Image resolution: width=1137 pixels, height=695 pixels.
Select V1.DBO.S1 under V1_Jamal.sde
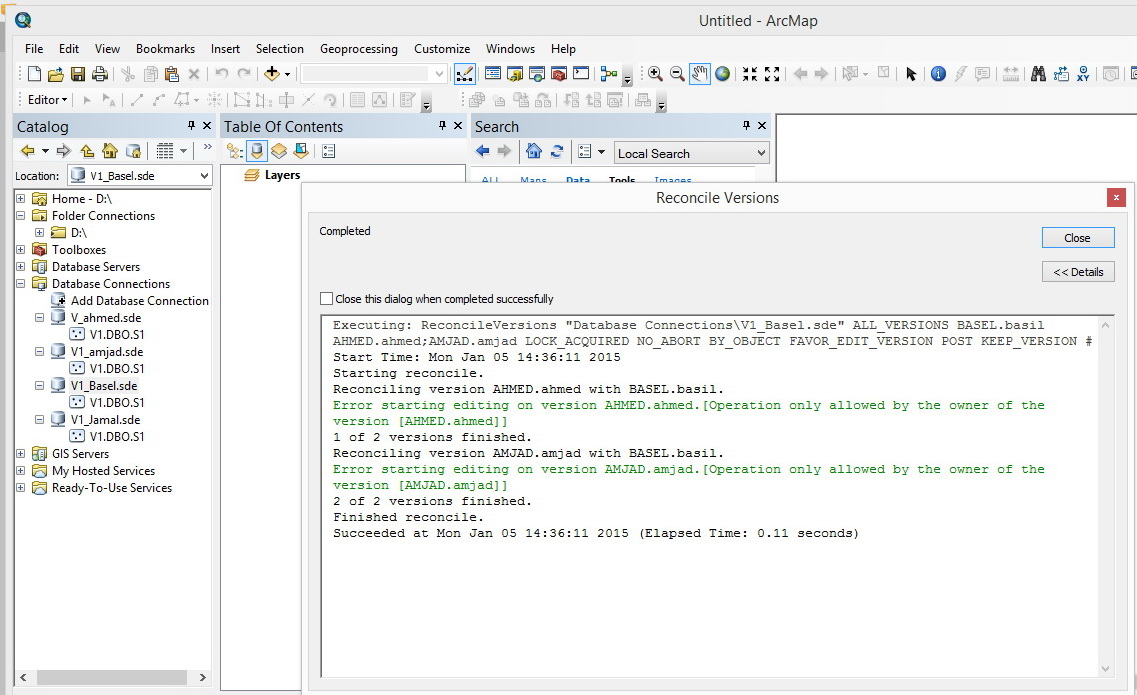pos(116,437)
